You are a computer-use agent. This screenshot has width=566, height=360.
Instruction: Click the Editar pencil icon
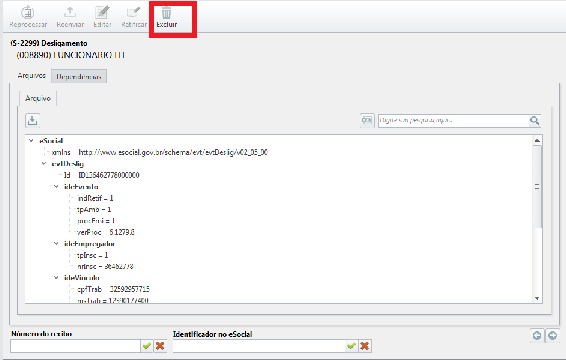click(102, 12)
